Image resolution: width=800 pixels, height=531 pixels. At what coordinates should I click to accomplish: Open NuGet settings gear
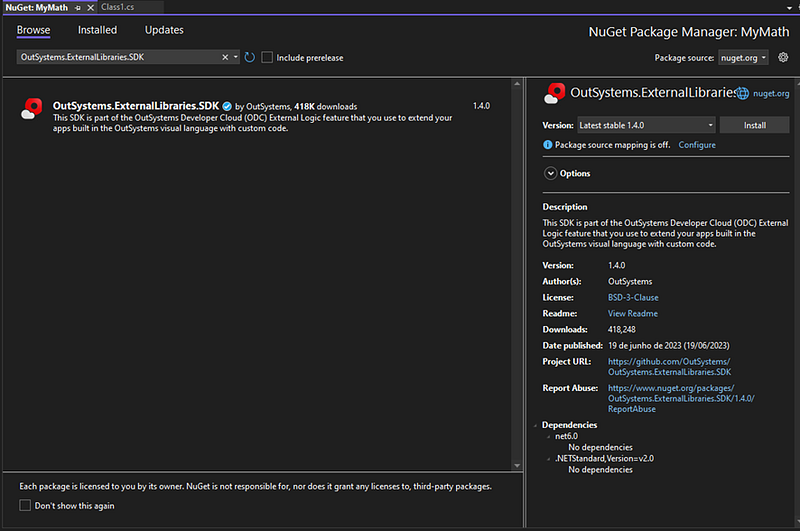pyautogui.click(x=783, y=57)
